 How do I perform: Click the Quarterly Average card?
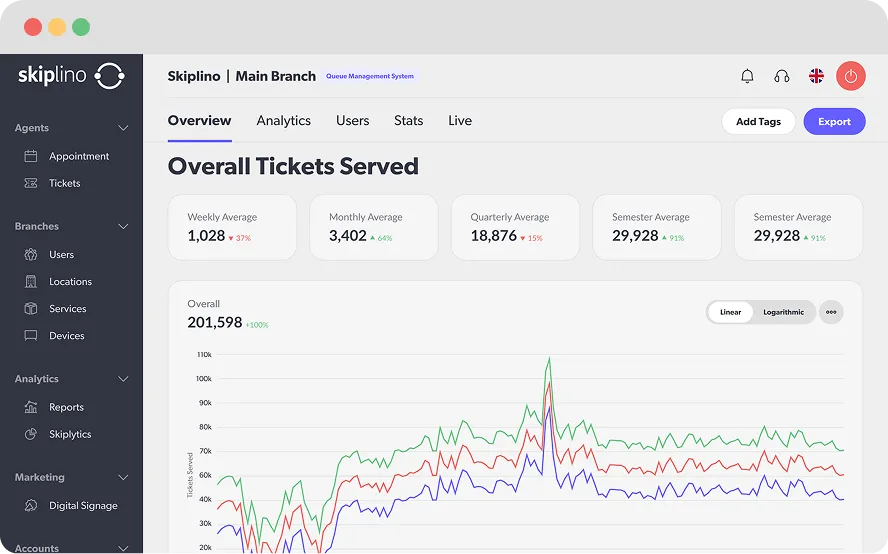pyautogui.click(x=515, y=227)
